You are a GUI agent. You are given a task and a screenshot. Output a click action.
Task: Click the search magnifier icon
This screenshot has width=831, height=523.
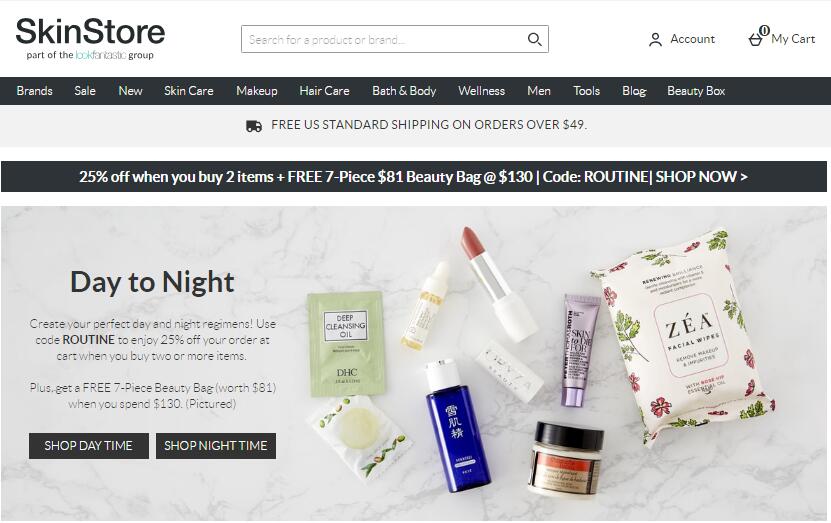coord(534,39)
